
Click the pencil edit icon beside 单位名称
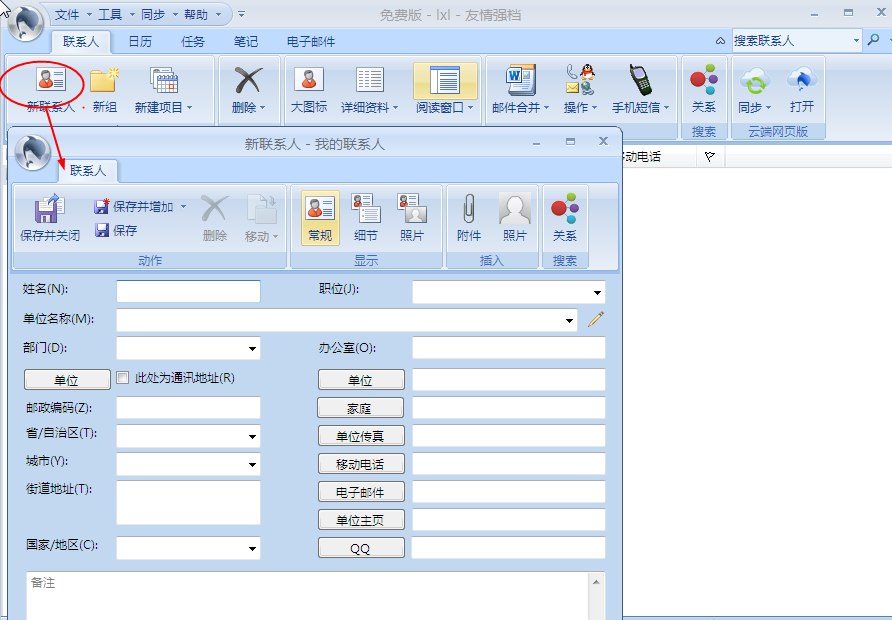pyautogui.click(x=596, y=319)
